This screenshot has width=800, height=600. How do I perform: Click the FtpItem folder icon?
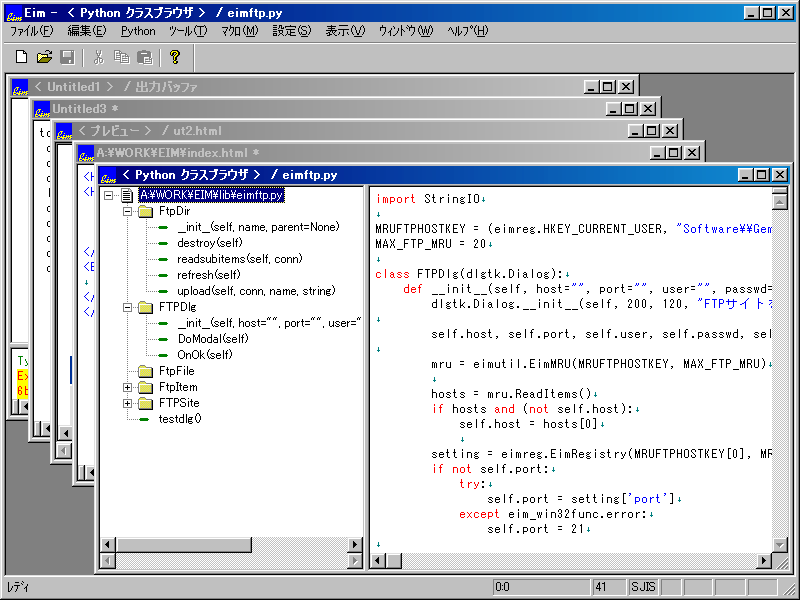pyautogui.click(x=146, y=387)
